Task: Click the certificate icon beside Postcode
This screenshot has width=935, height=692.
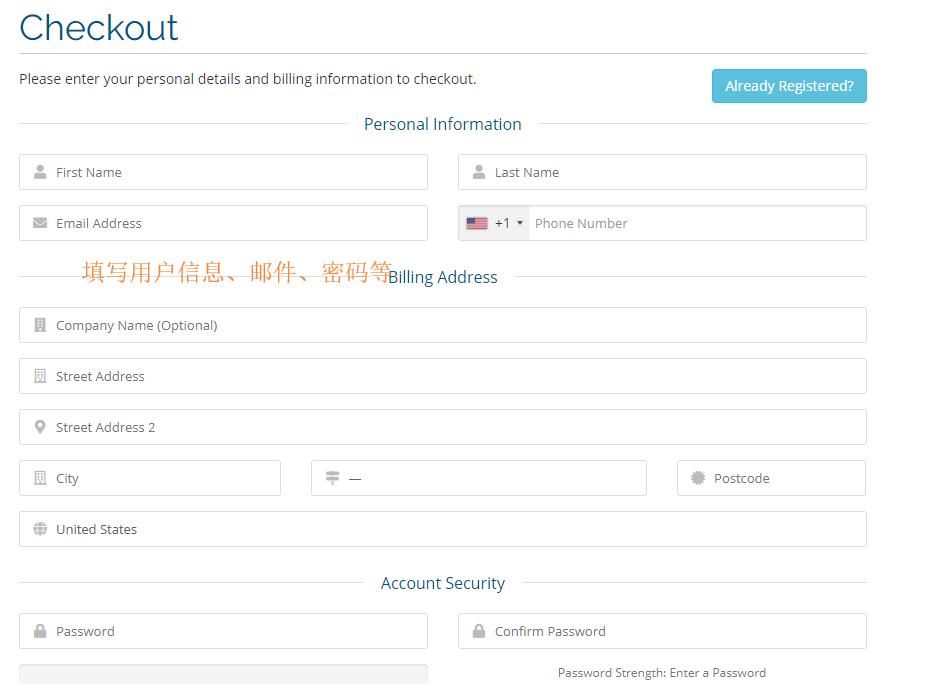Action: (698, 478)
